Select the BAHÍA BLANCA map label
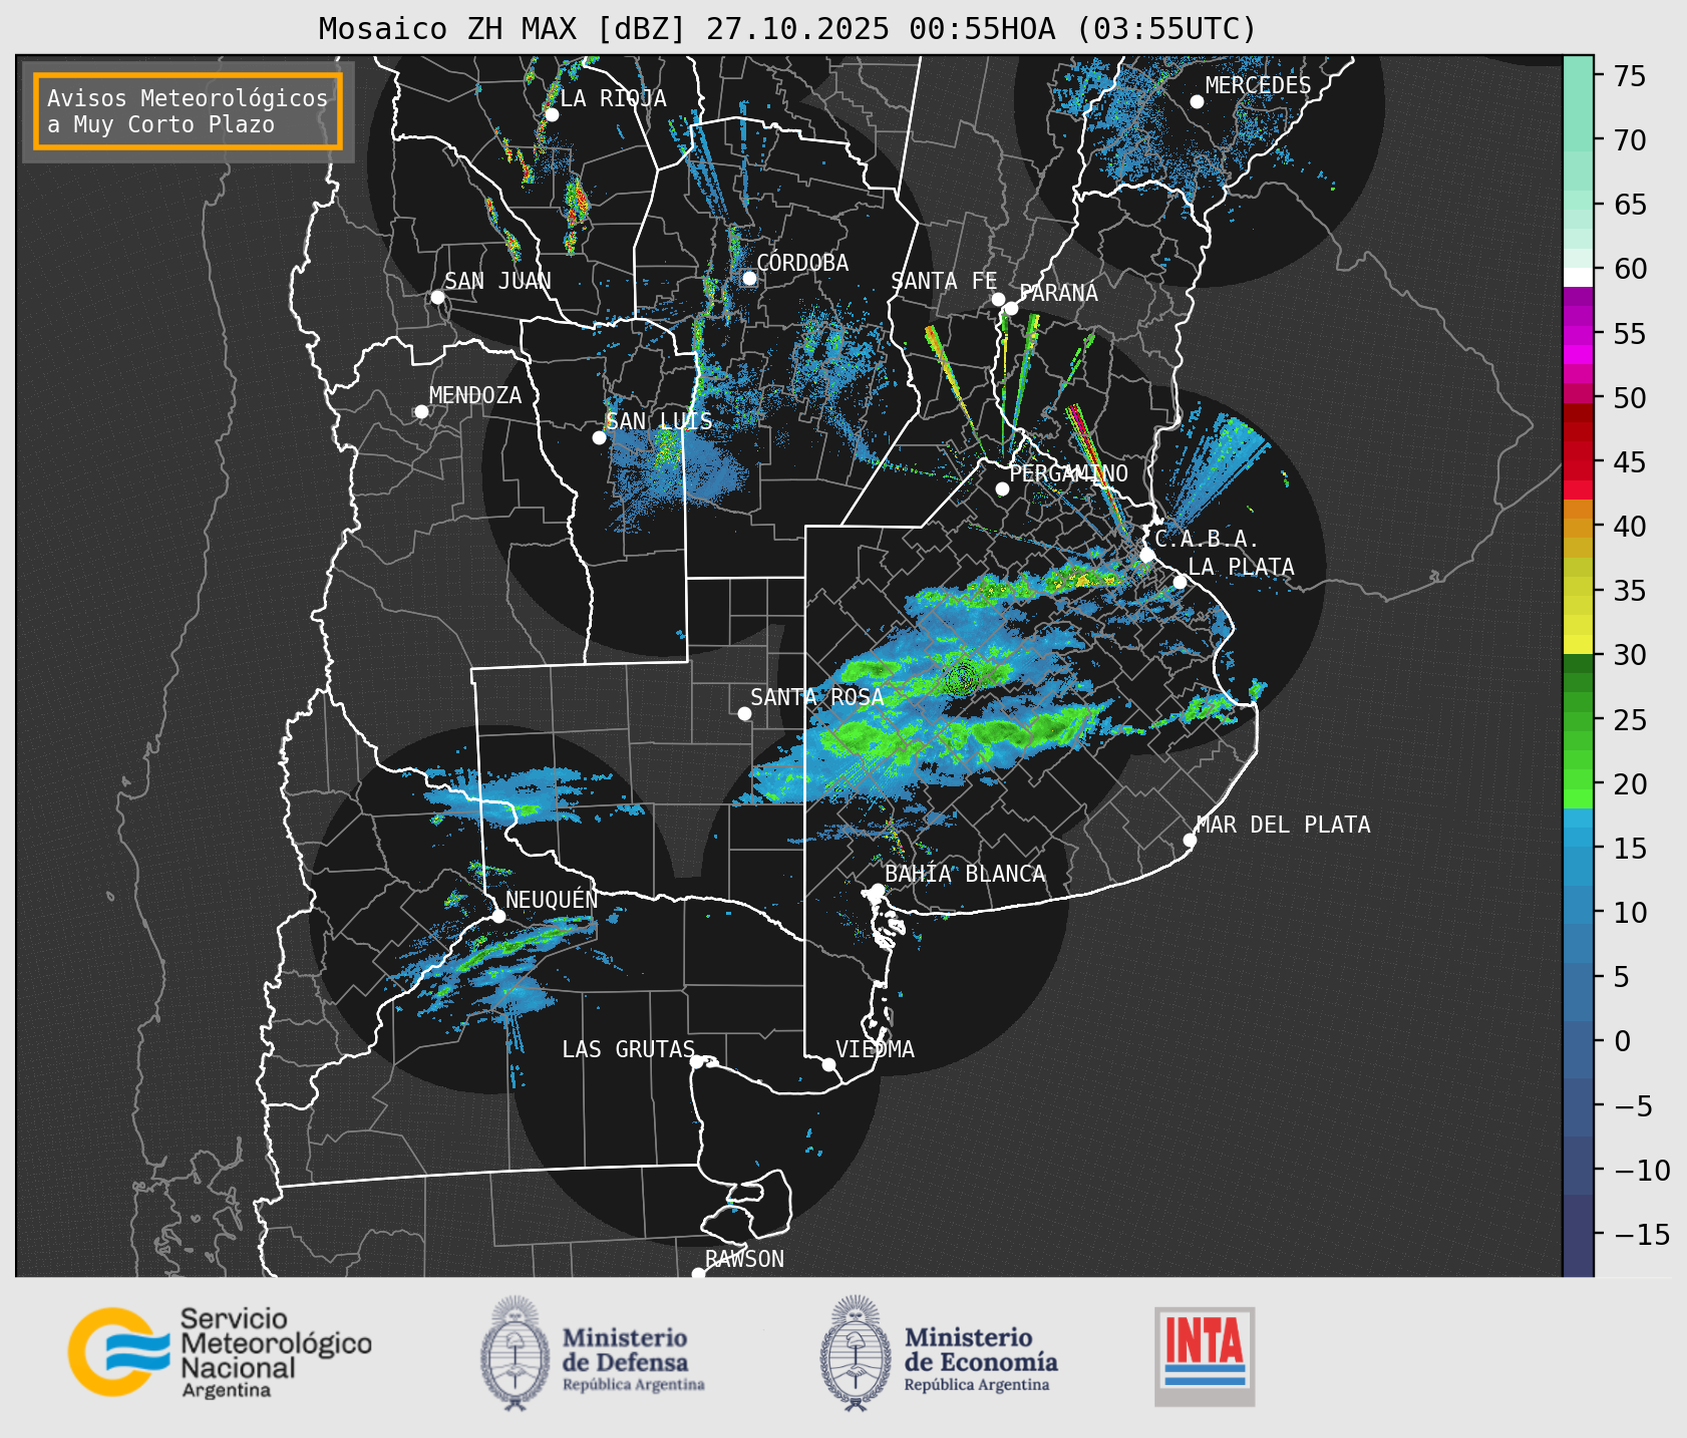This screenshot has height=1438, width=1687. (x=965, y=874)
